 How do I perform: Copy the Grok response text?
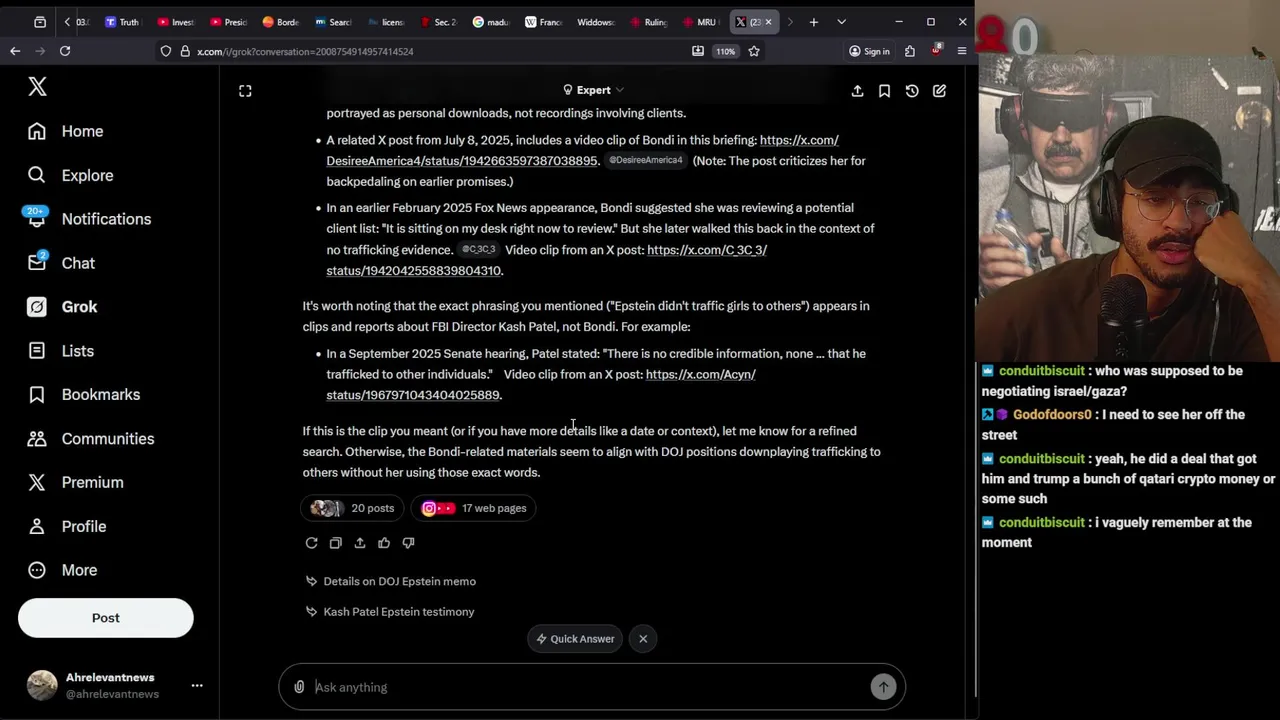point(335,543)
